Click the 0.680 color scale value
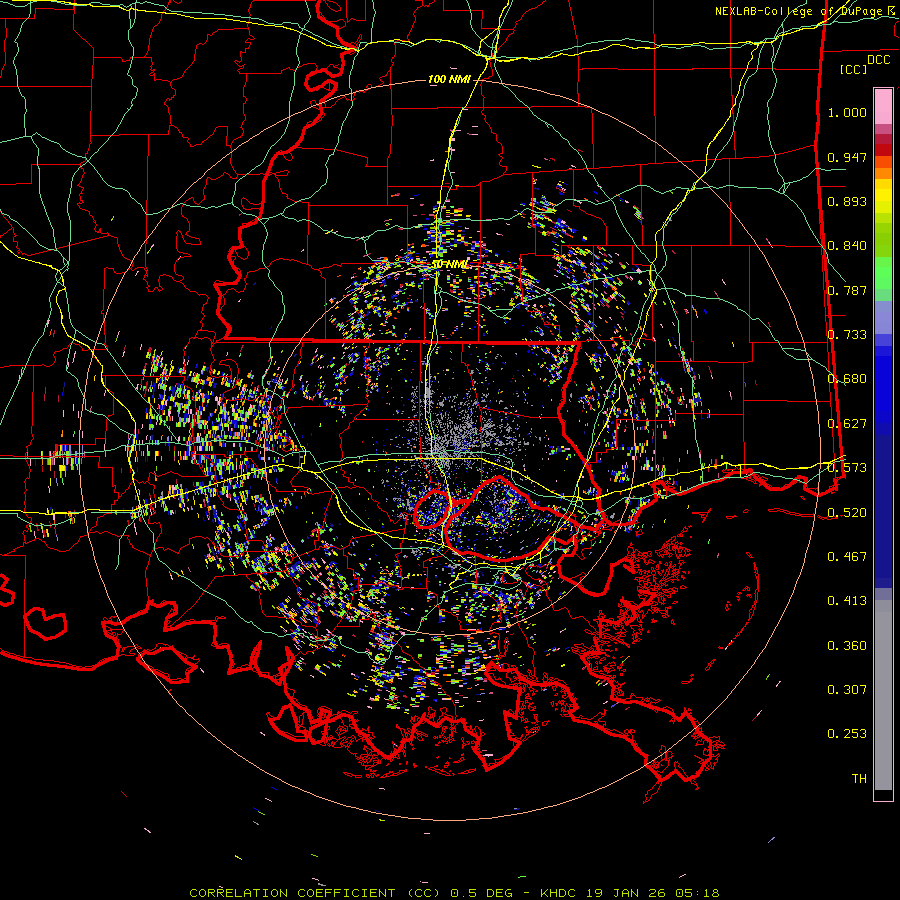 (x=847, y=379)
